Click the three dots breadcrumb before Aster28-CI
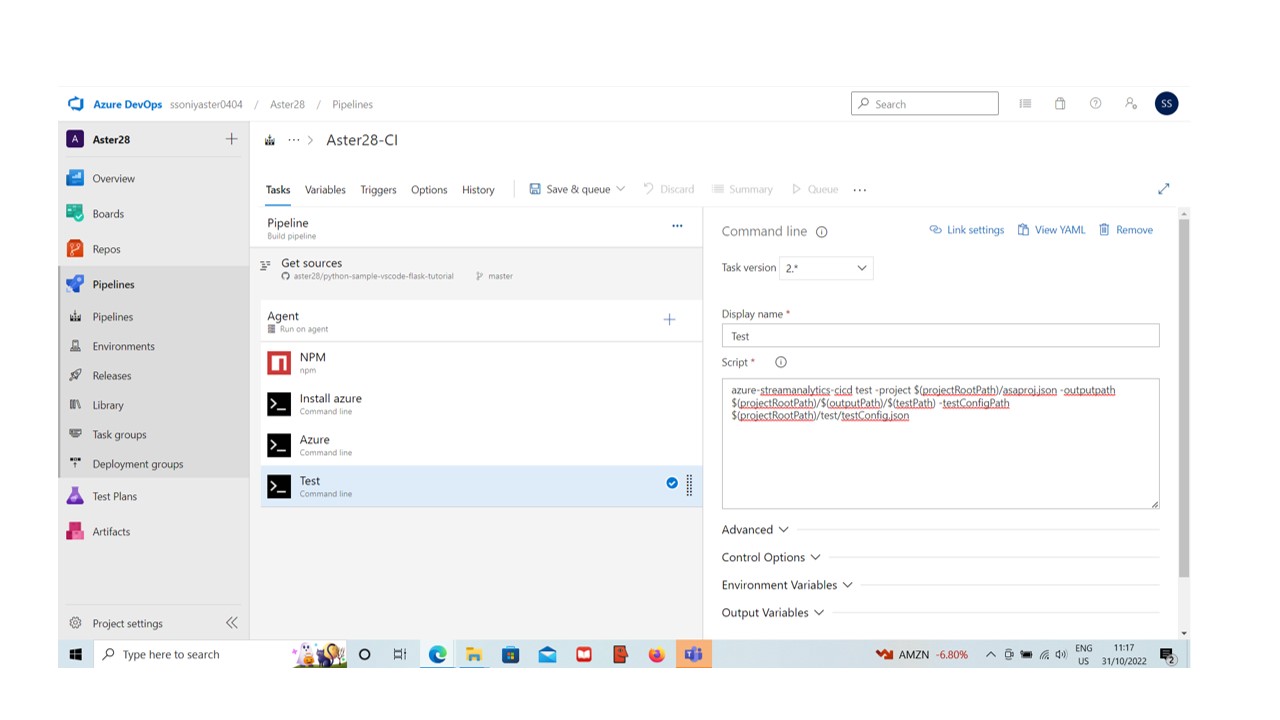The width and height of the screenshot is (1280, 720). [x=293, y=140]
